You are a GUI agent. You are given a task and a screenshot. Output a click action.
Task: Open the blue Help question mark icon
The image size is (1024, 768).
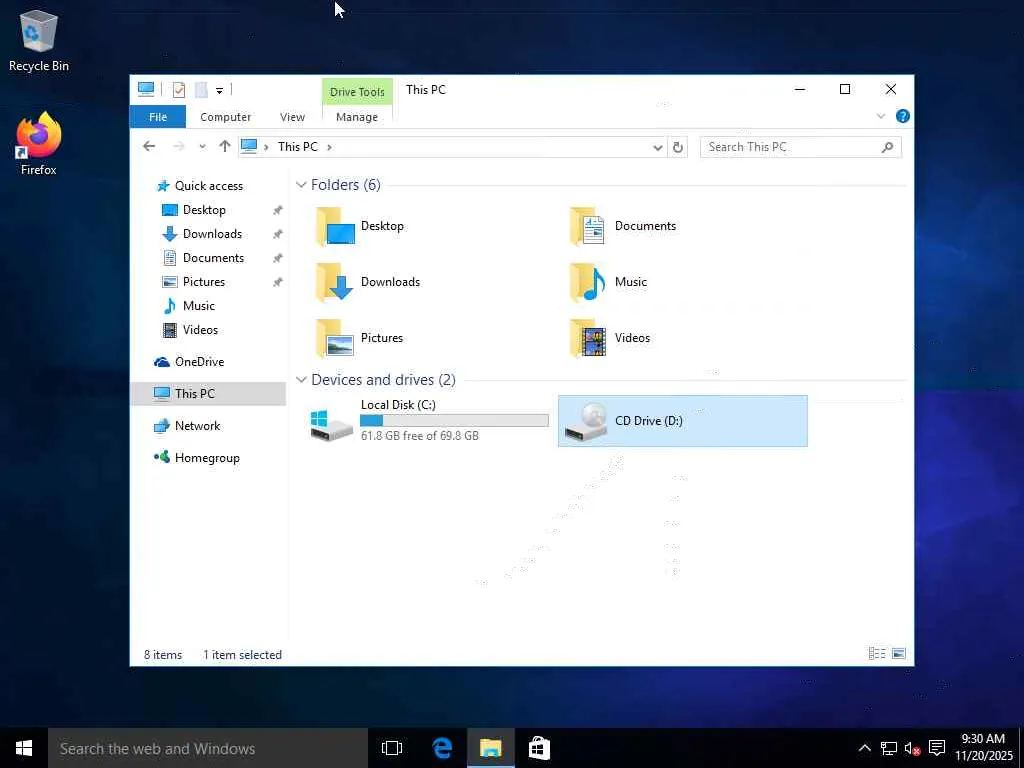(903, 116)
